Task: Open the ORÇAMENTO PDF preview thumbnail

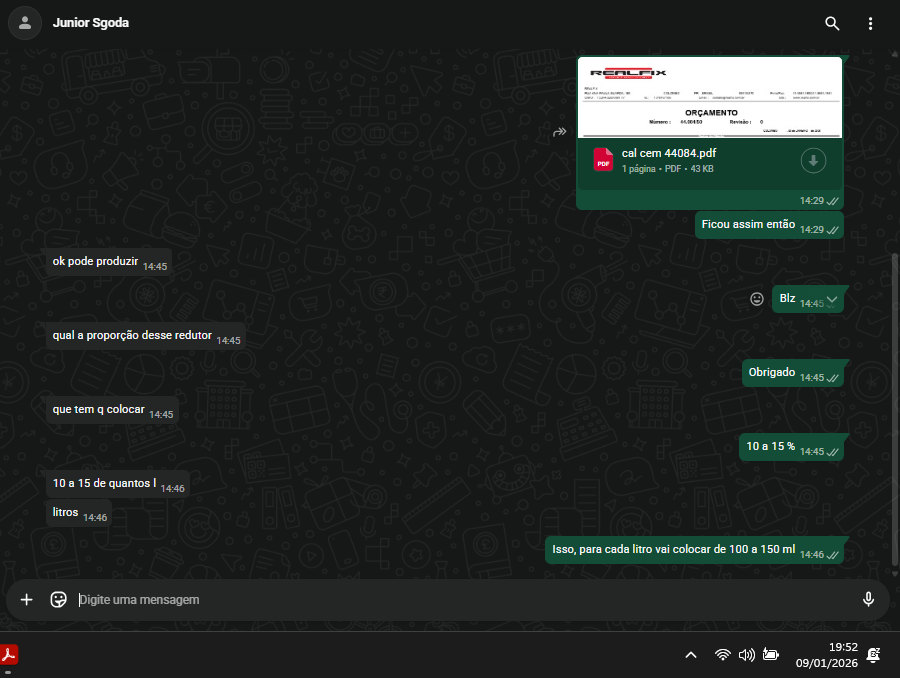Action: (709, 97)
